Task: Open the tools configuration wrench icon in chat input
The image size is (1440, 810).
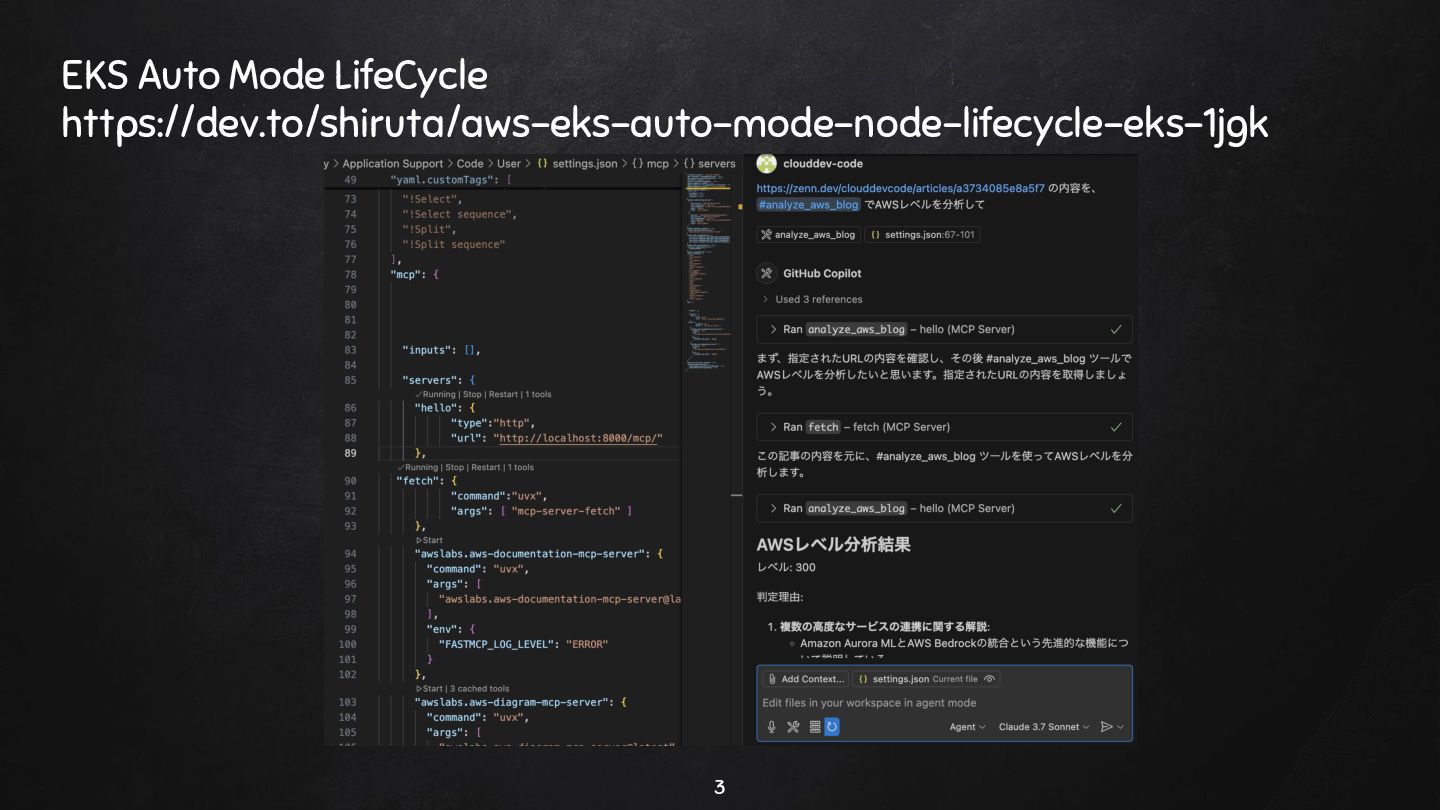Action: 793,727
